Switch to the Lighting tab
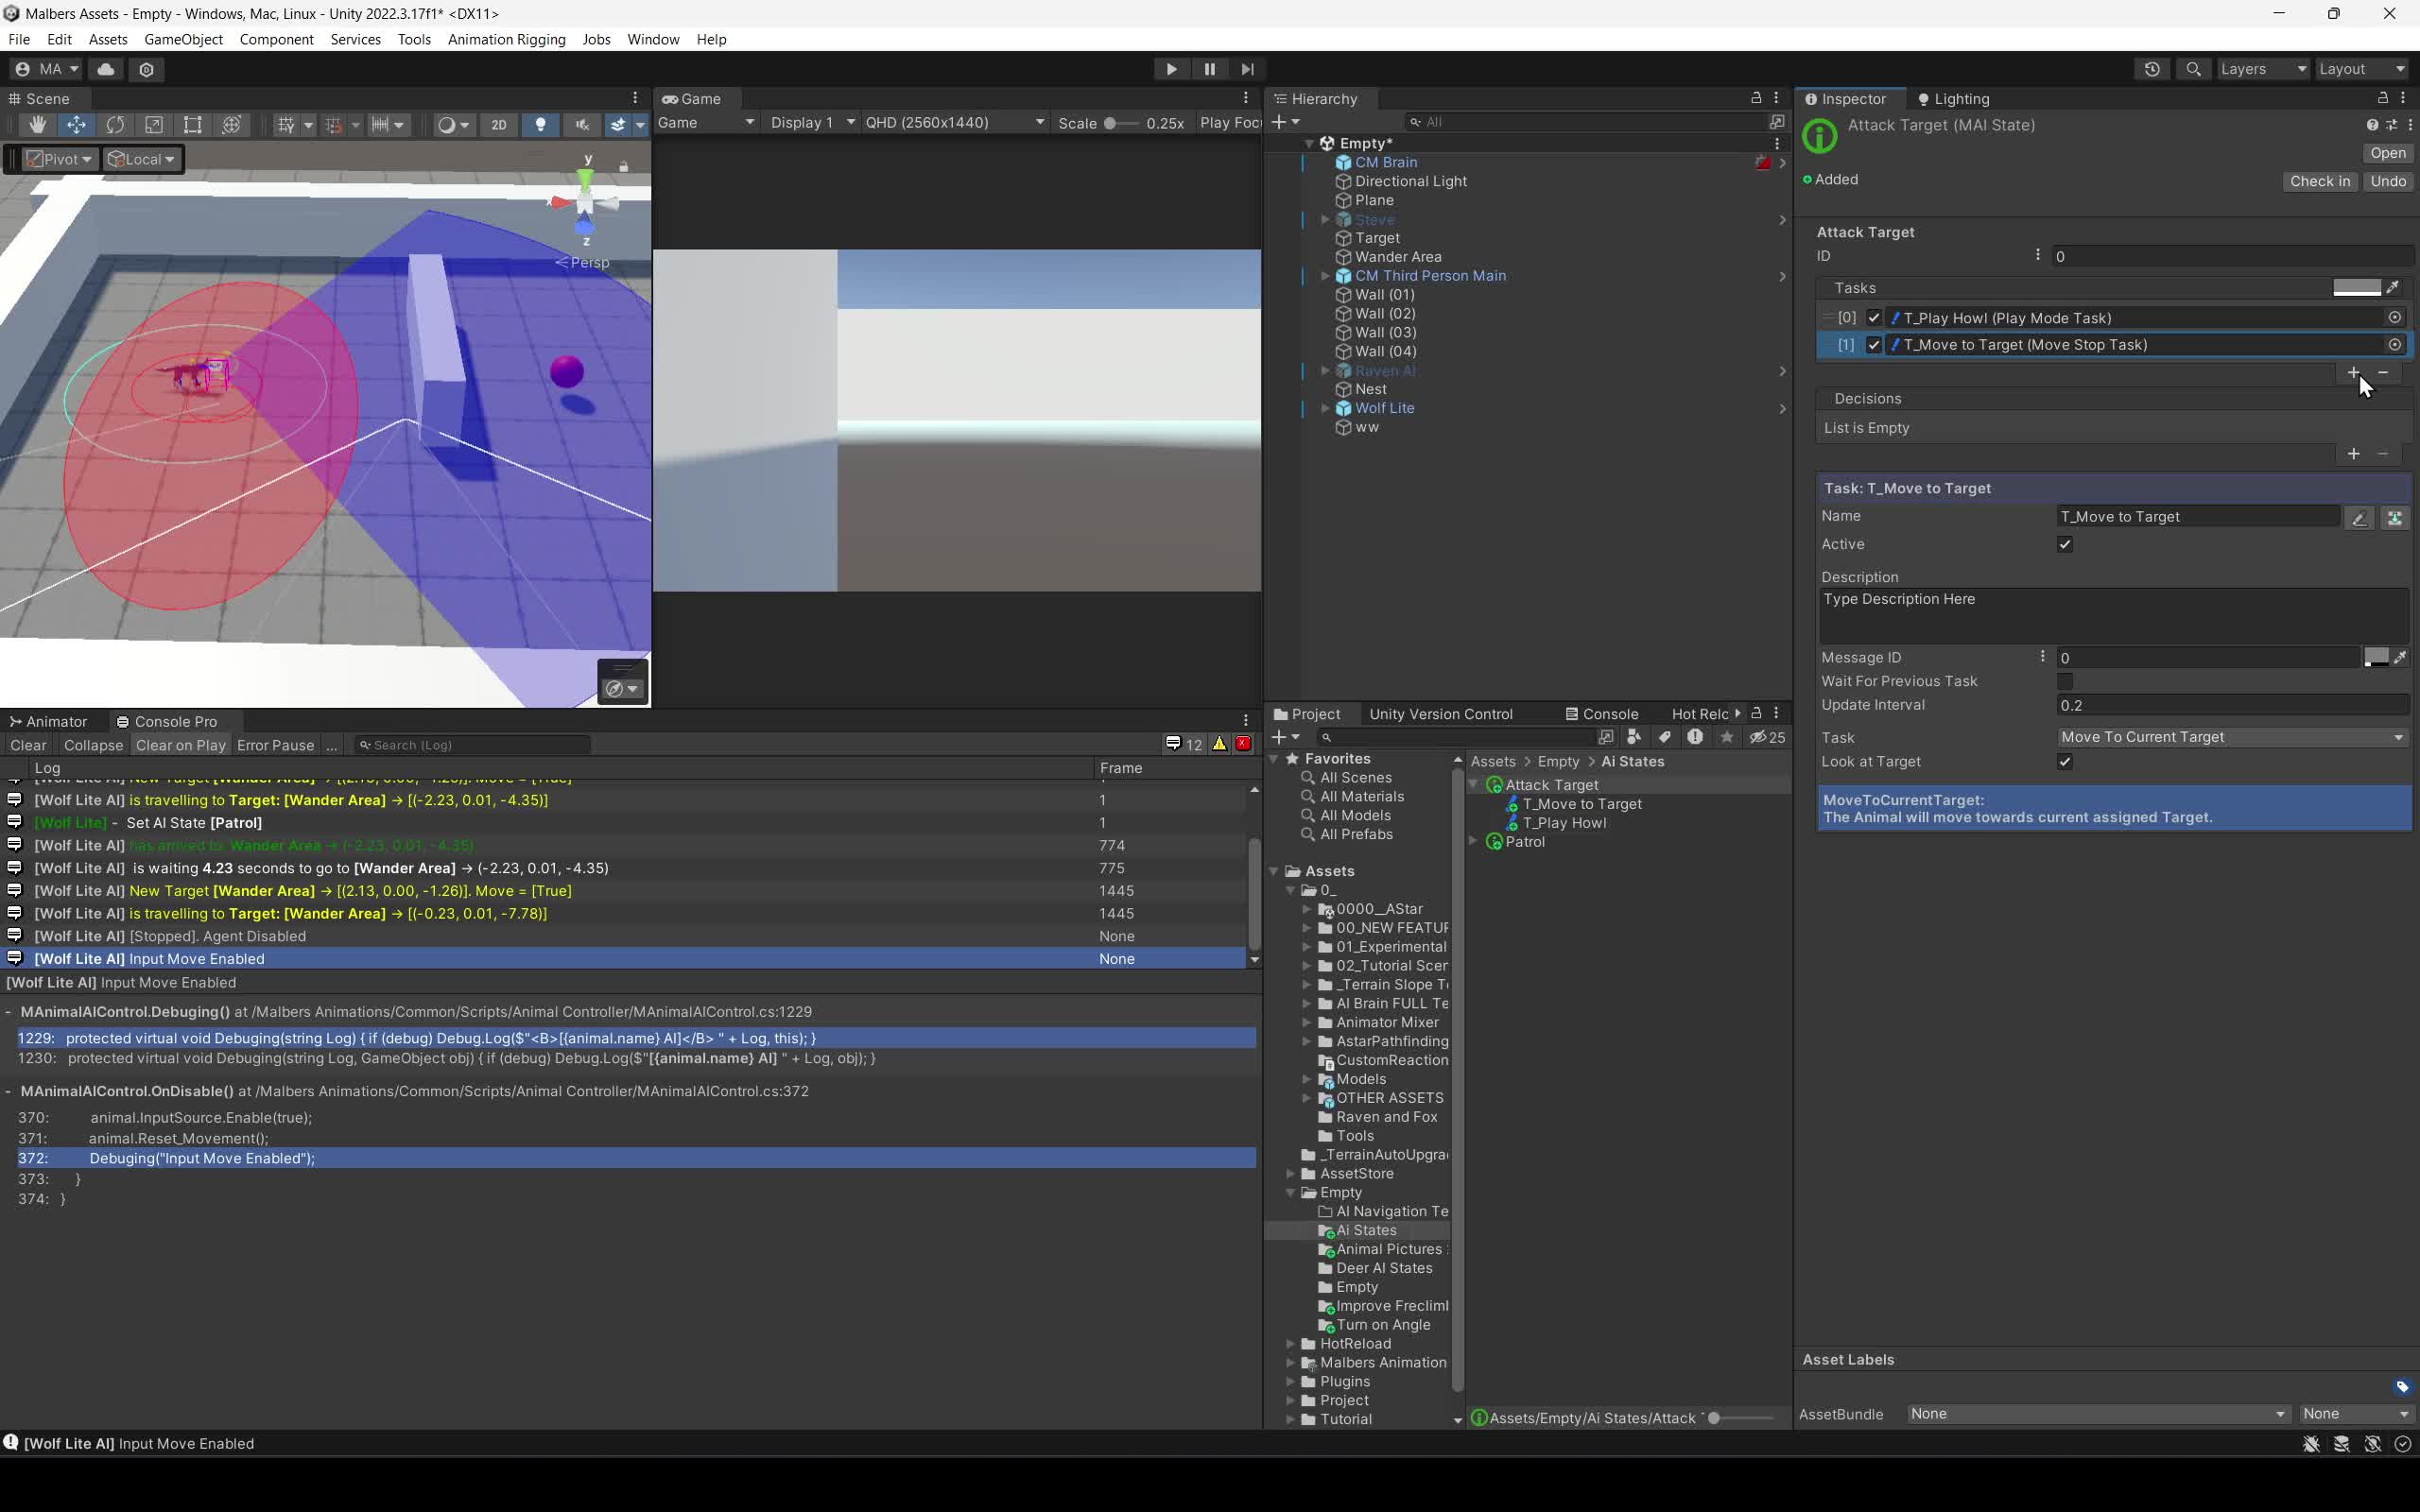This screenshot has width=2420, height=1512. (1953, 99)
